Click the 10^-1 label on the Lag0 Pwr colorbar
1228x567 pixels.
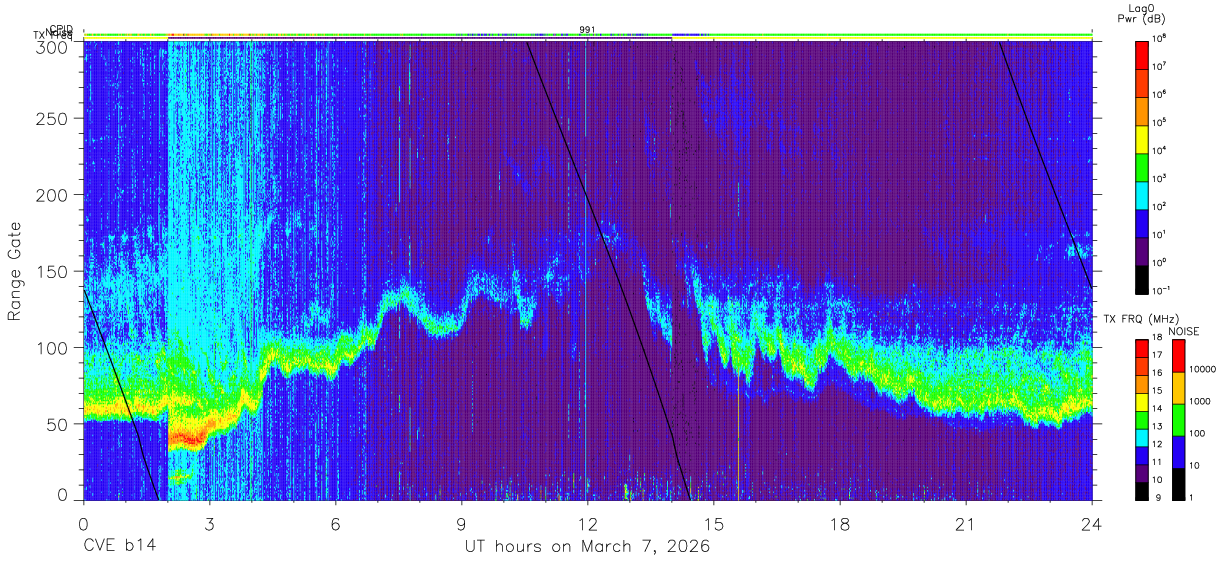point(1160,291)
